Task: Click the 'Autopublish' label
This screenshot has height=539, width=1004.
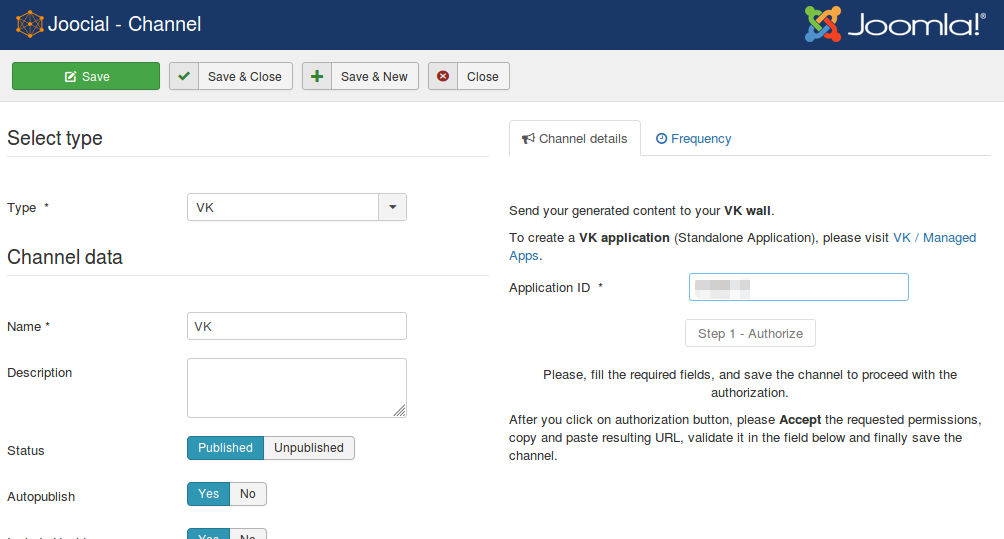Action: click(41, 497)
